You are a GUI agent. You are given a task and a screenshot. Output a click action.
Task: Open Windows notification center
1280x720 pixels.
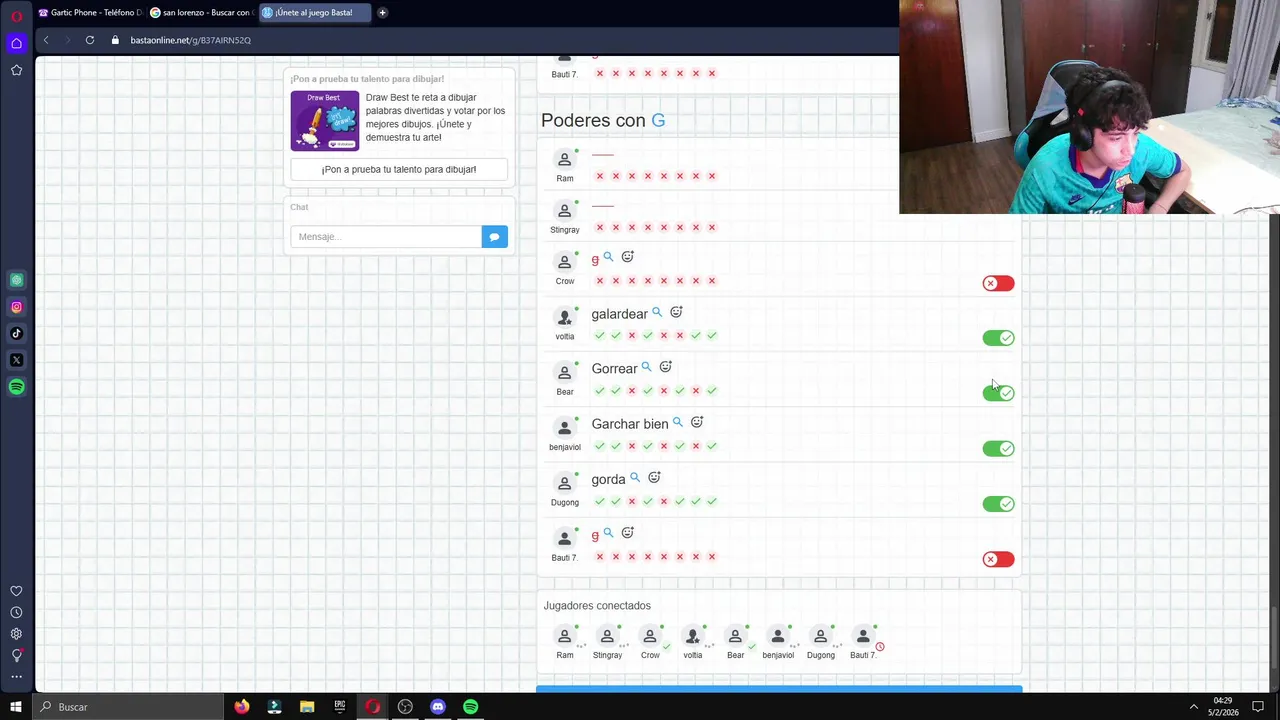[1258, 707]
